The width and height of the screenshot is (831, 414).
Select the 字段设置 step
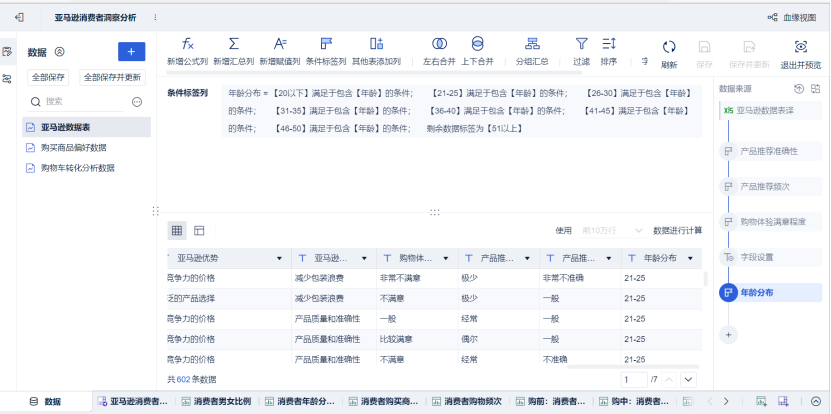point(771,257)
